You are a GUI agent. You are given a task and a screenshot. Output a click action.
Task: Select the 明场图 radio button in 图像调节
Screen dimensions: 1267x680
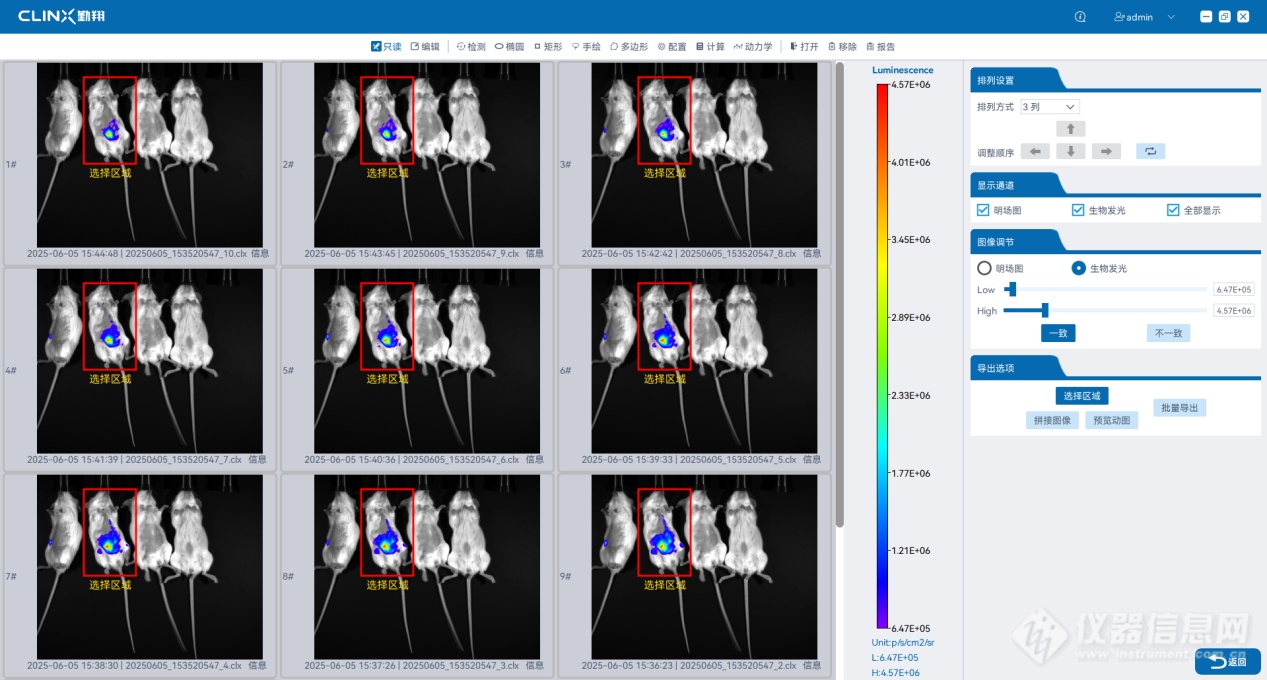coord(984,268)
